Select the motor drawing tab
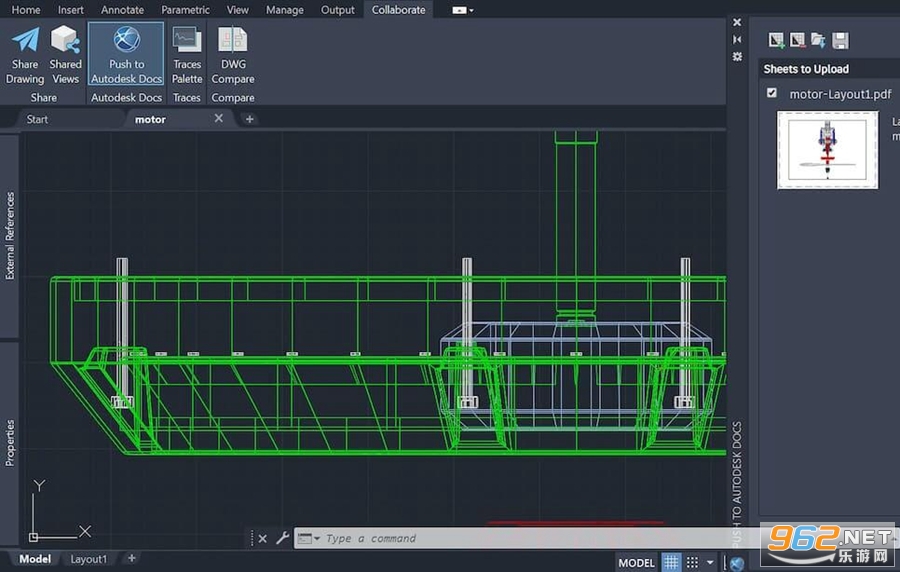900x572 pixels. [150, 119]
